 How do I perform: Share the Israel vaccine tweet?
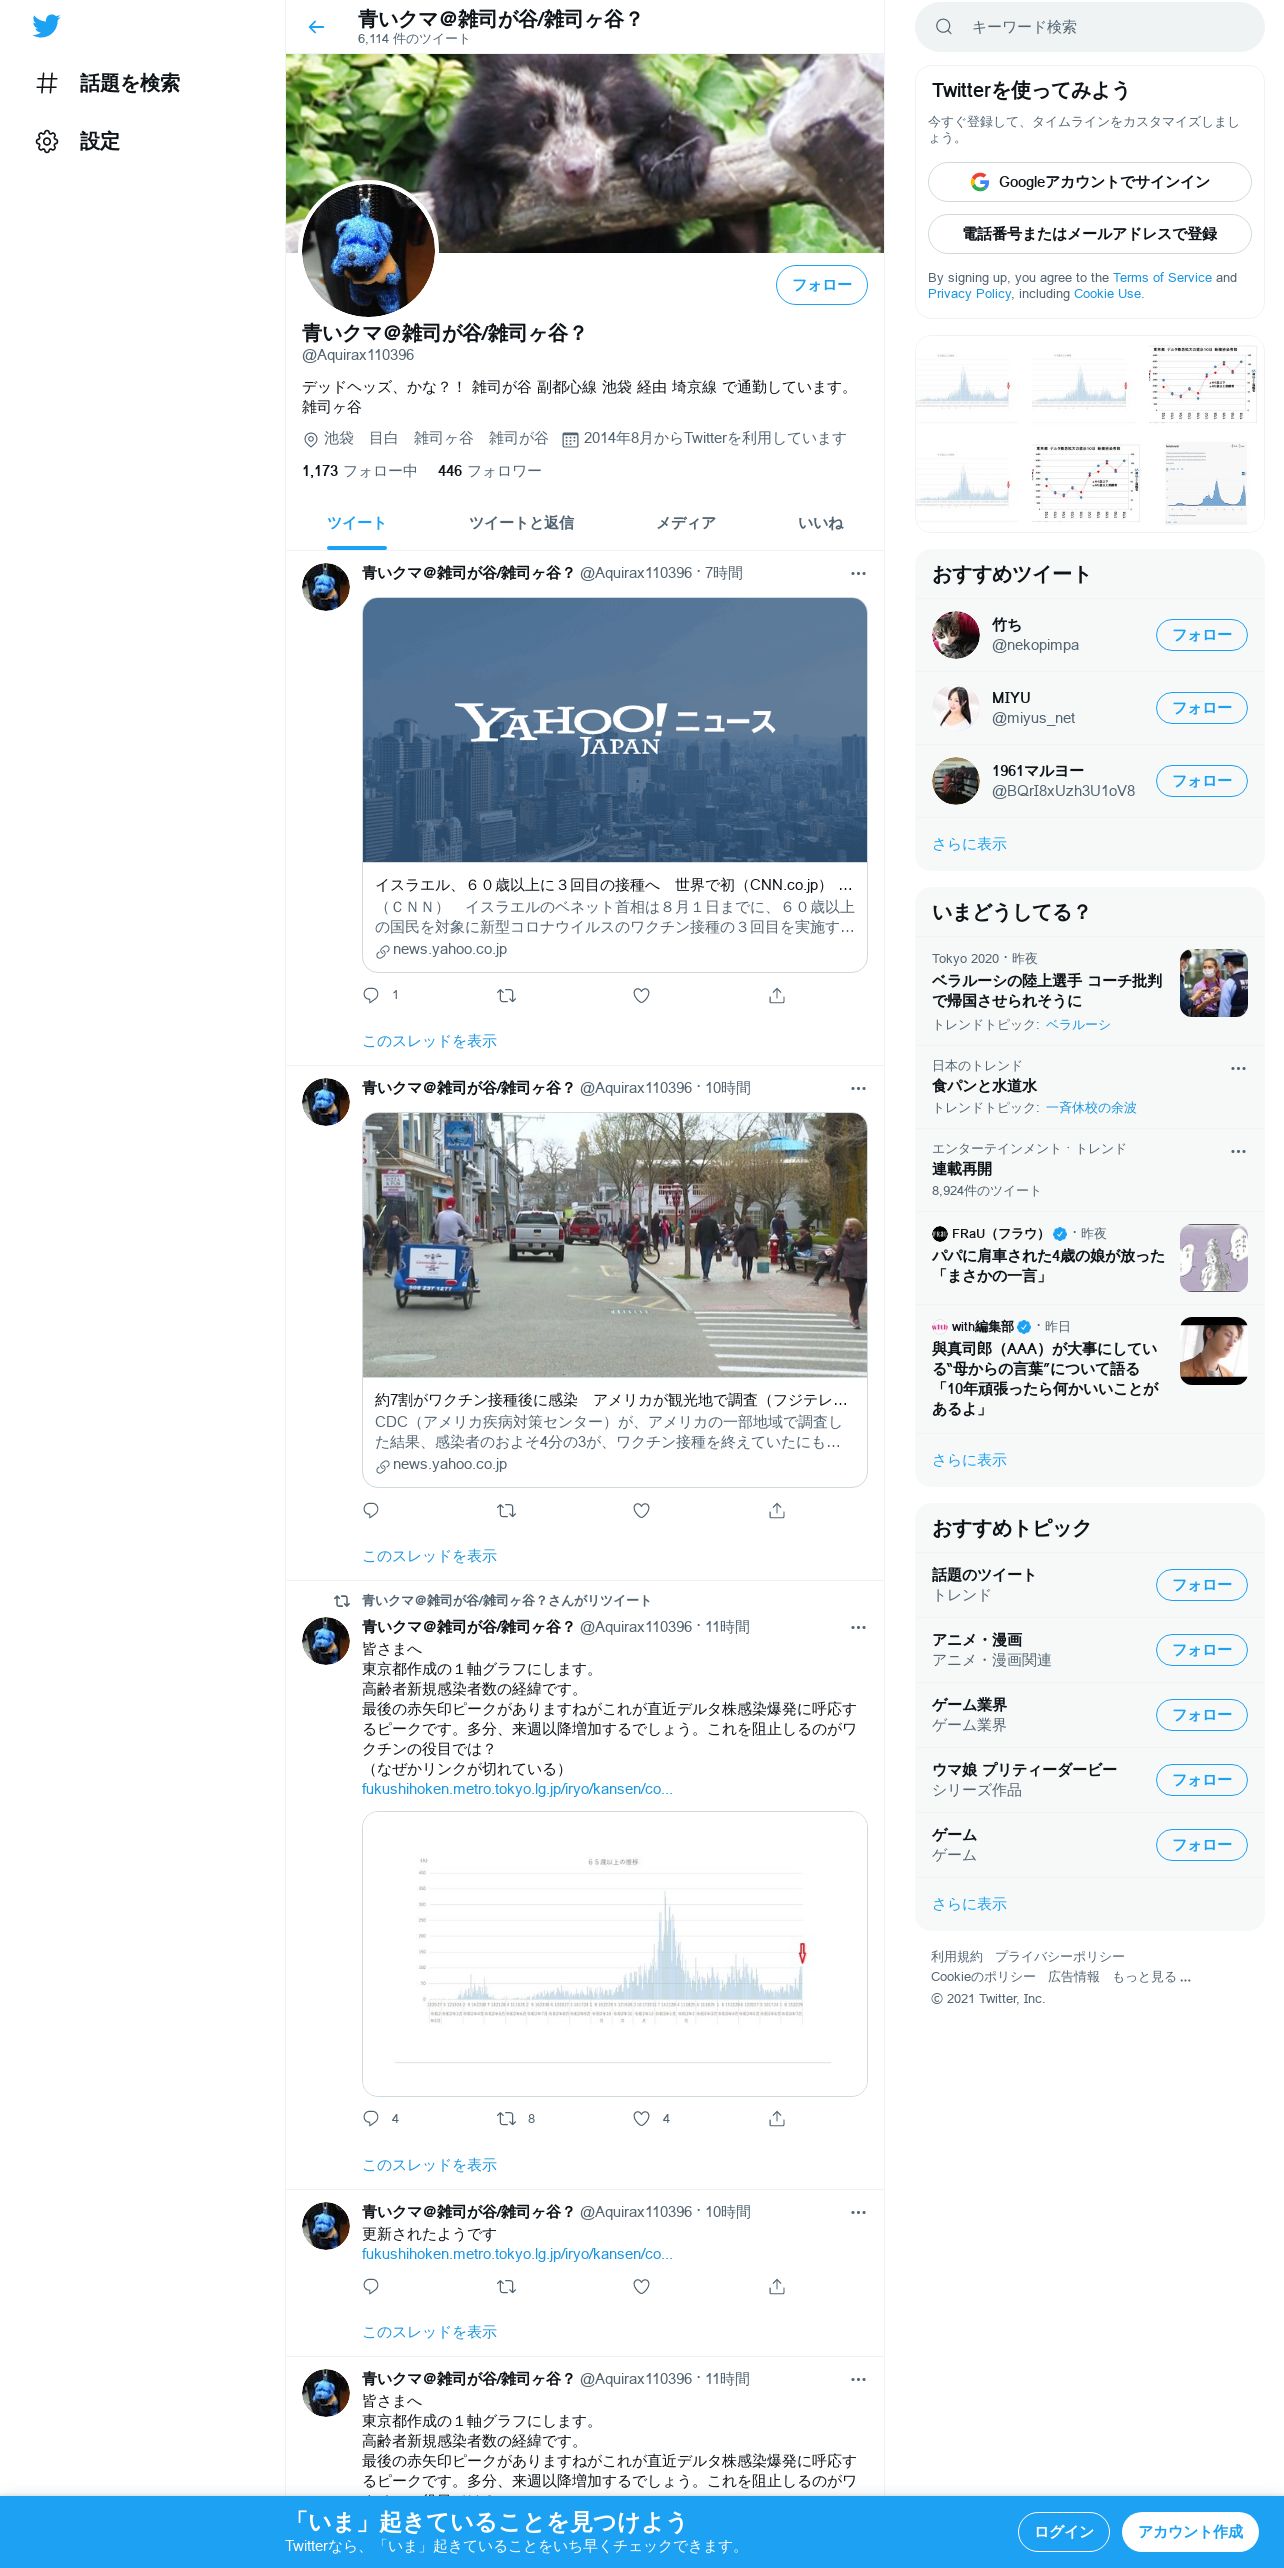point(777,995)
